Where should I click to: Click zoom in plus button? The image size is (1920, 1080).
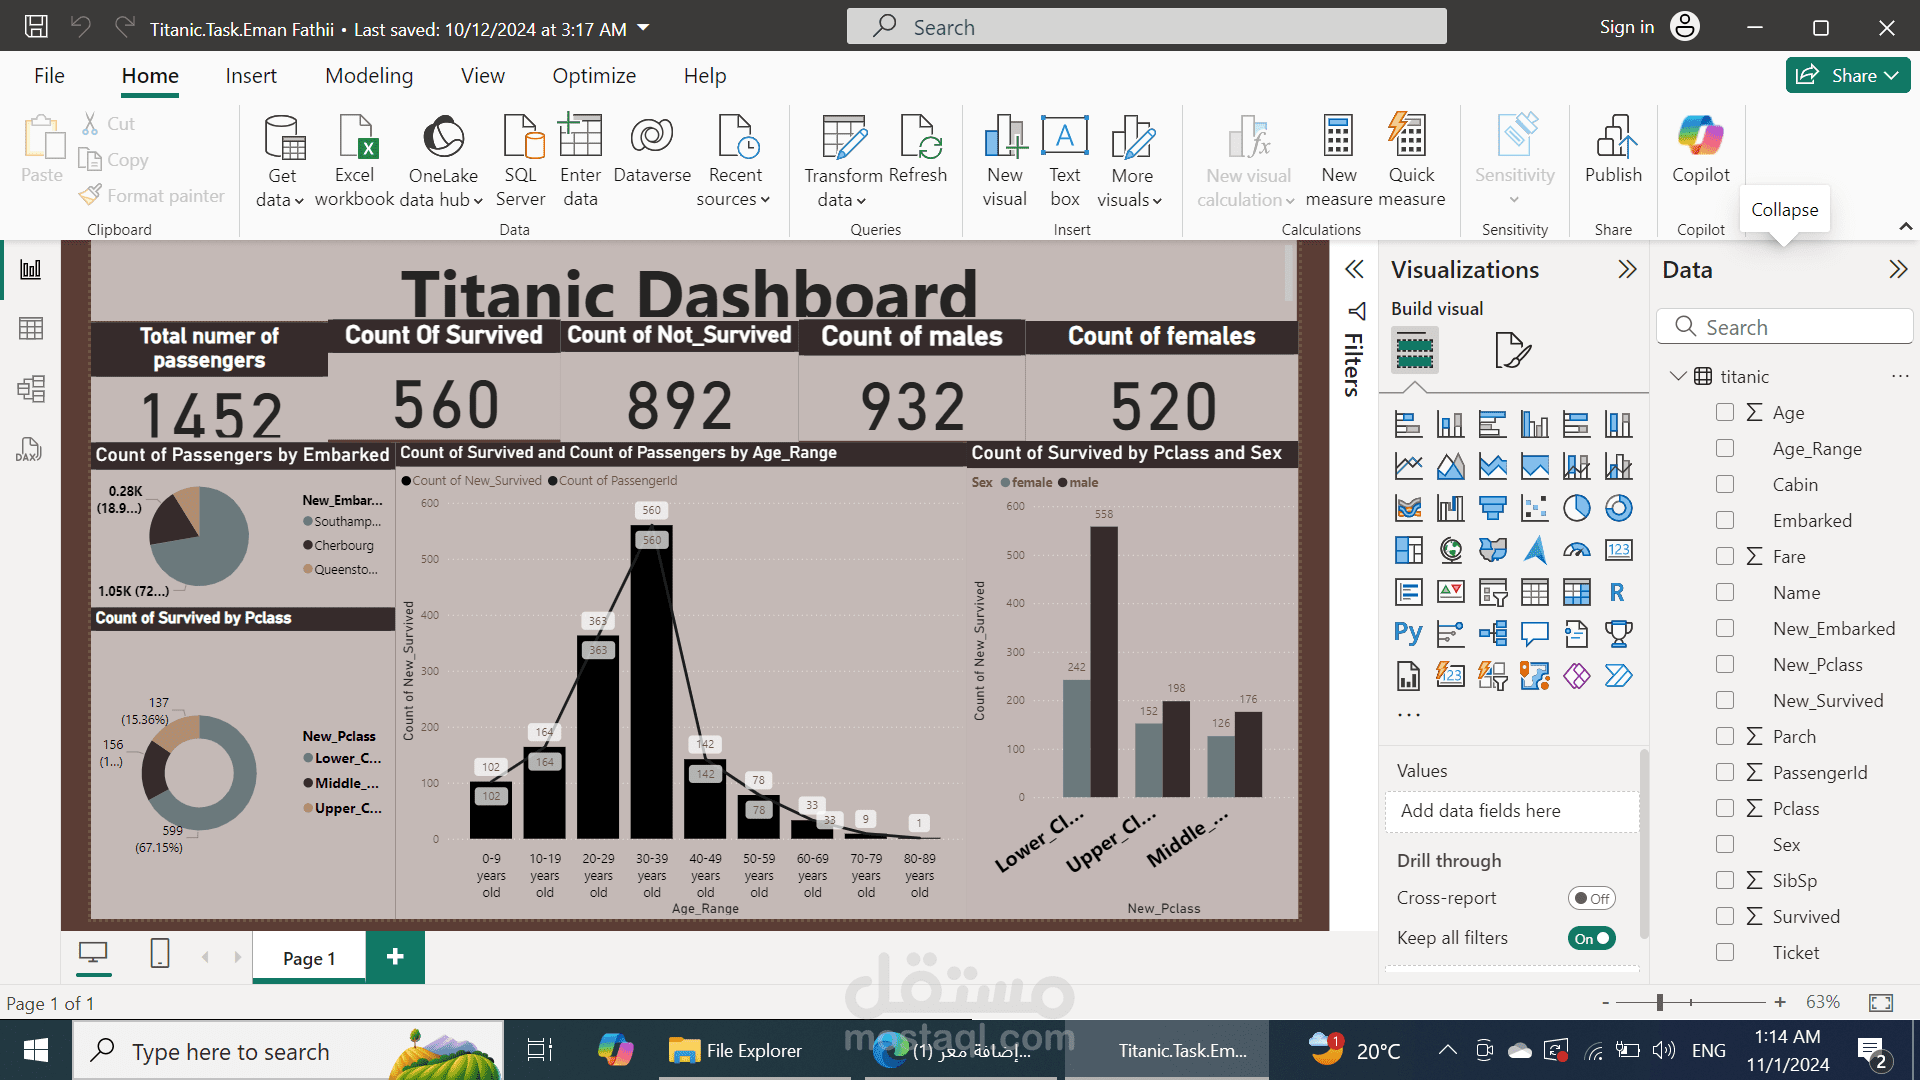[1780, 1002]
